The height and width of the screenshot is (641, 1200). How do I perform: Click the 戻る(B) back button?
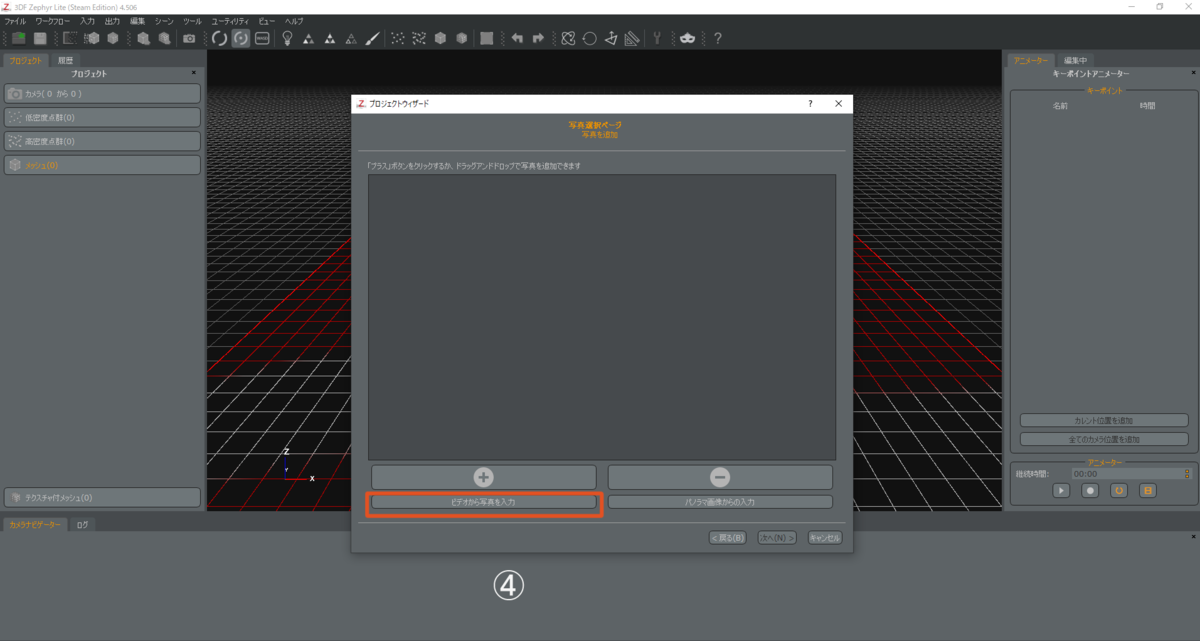728,538
